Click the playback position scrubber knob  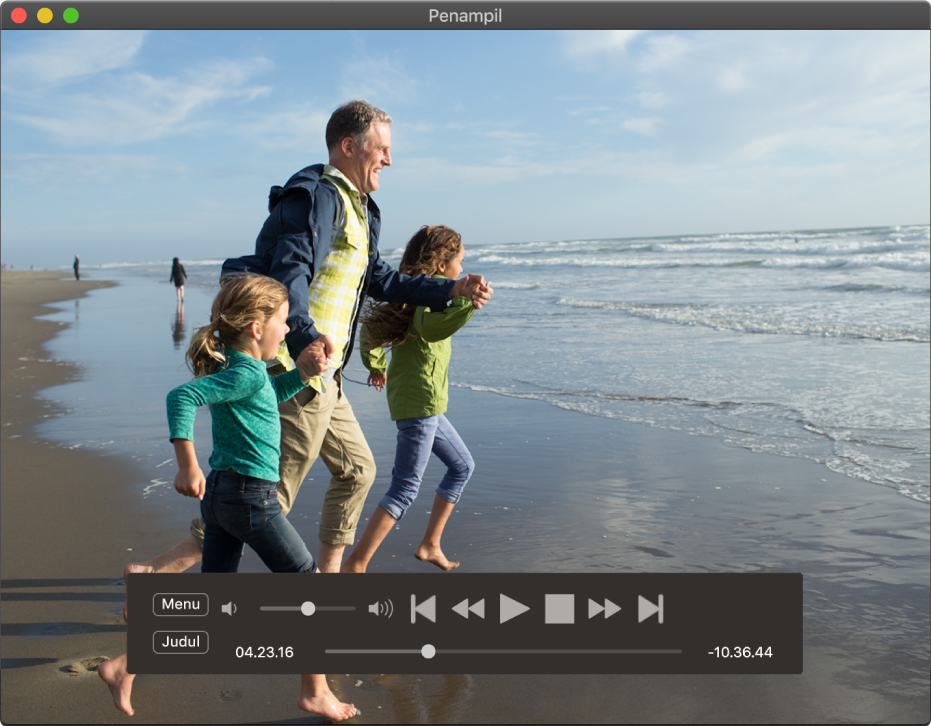[x=428, y=652]
